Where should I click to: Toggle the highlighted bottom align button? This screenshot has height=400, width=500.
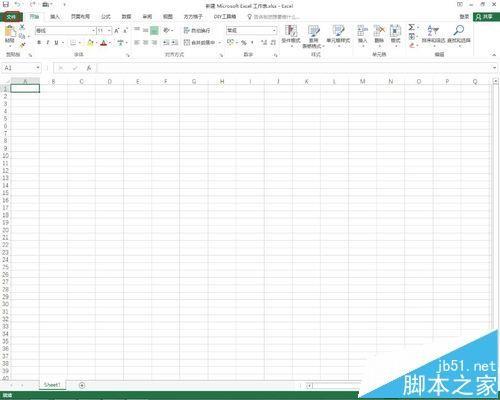click(154, 30)
